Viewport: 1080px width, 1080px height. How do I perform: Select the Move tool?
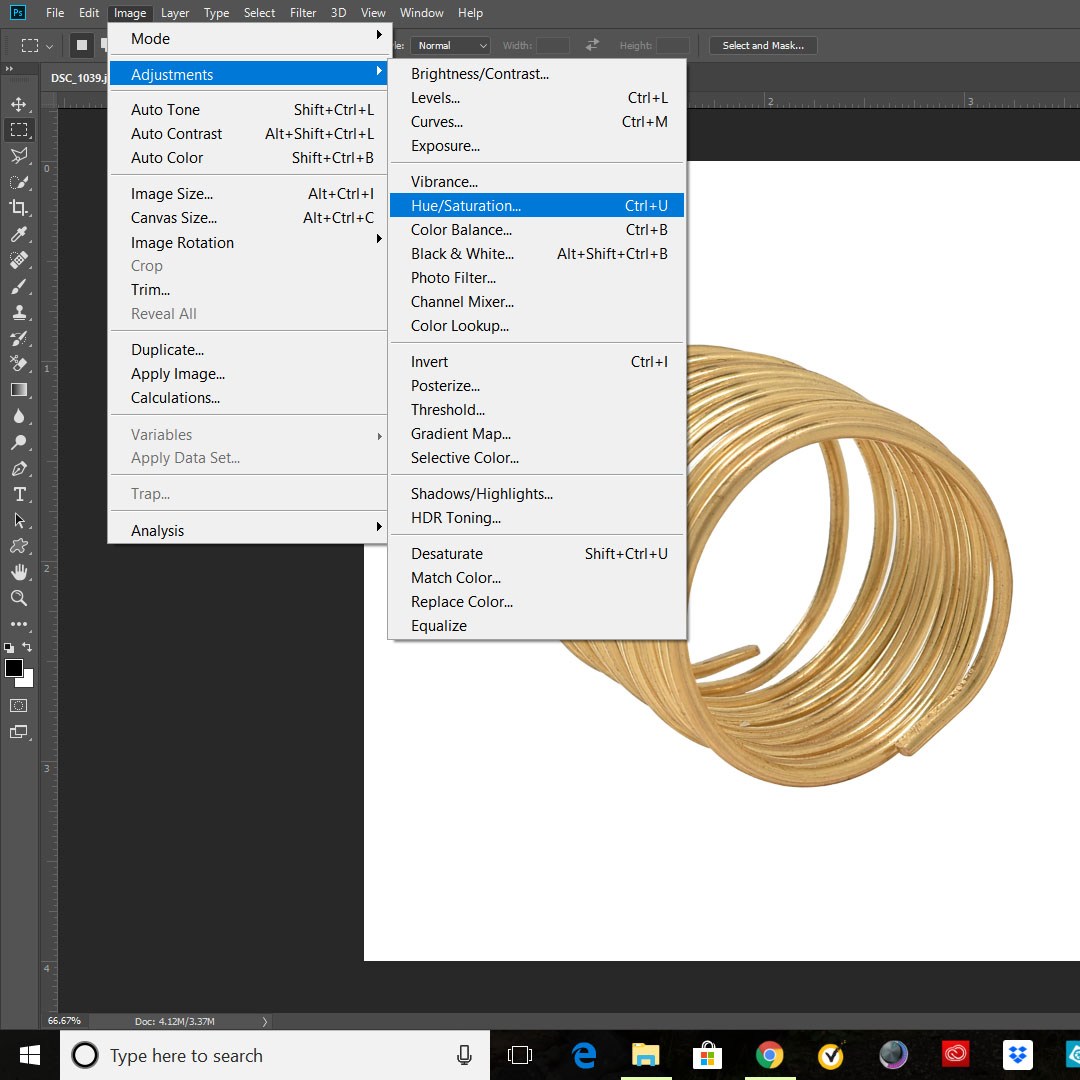pyautogui.click(x=18, y=104)
